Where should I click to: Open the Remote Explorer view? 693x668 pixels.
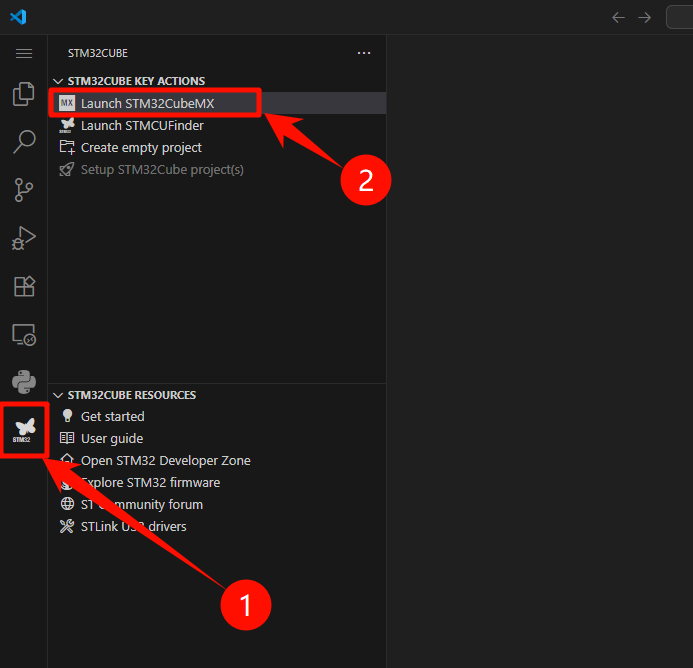click(x=24, y=335)
